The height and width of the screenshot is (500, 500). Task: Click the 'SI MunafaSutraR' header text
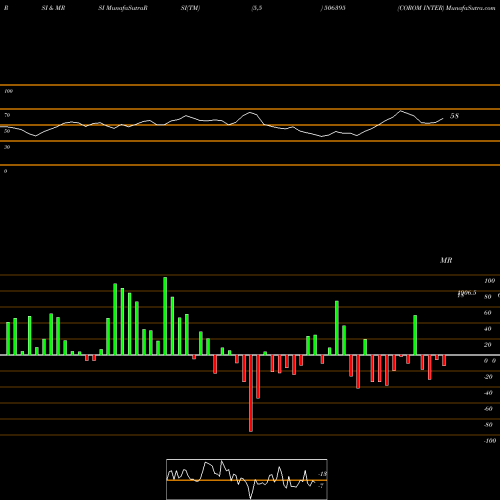123,8
